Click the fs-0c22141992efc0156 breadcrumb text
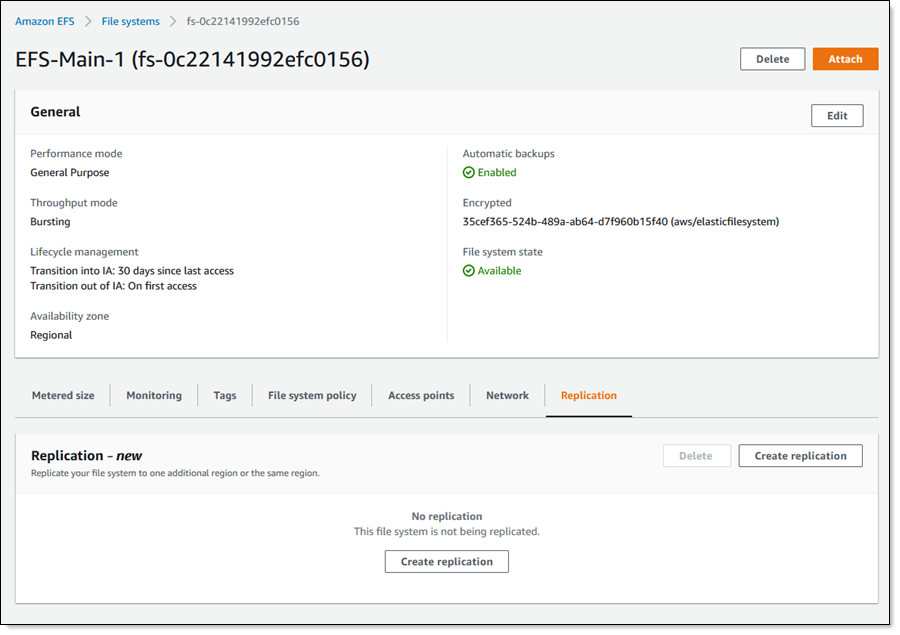The image size is (900, 635). pyautogui.click(x=243, y=21)
